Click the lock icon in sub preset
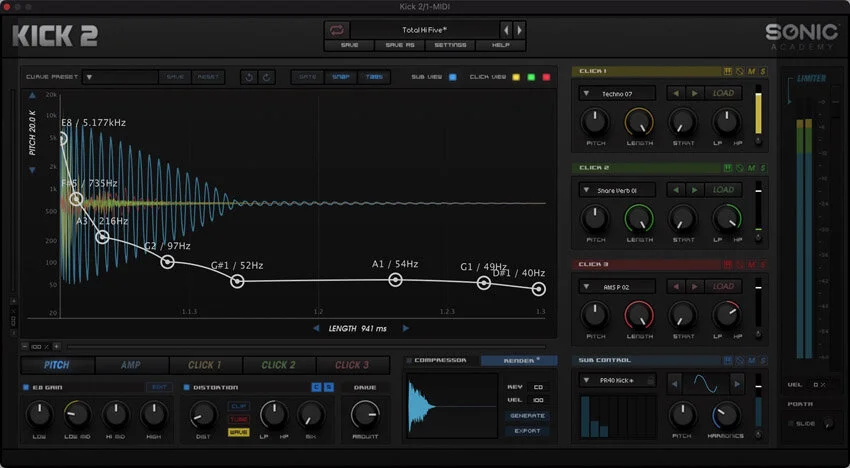Screen dimensions: 850x468 (x=649, y=381)
